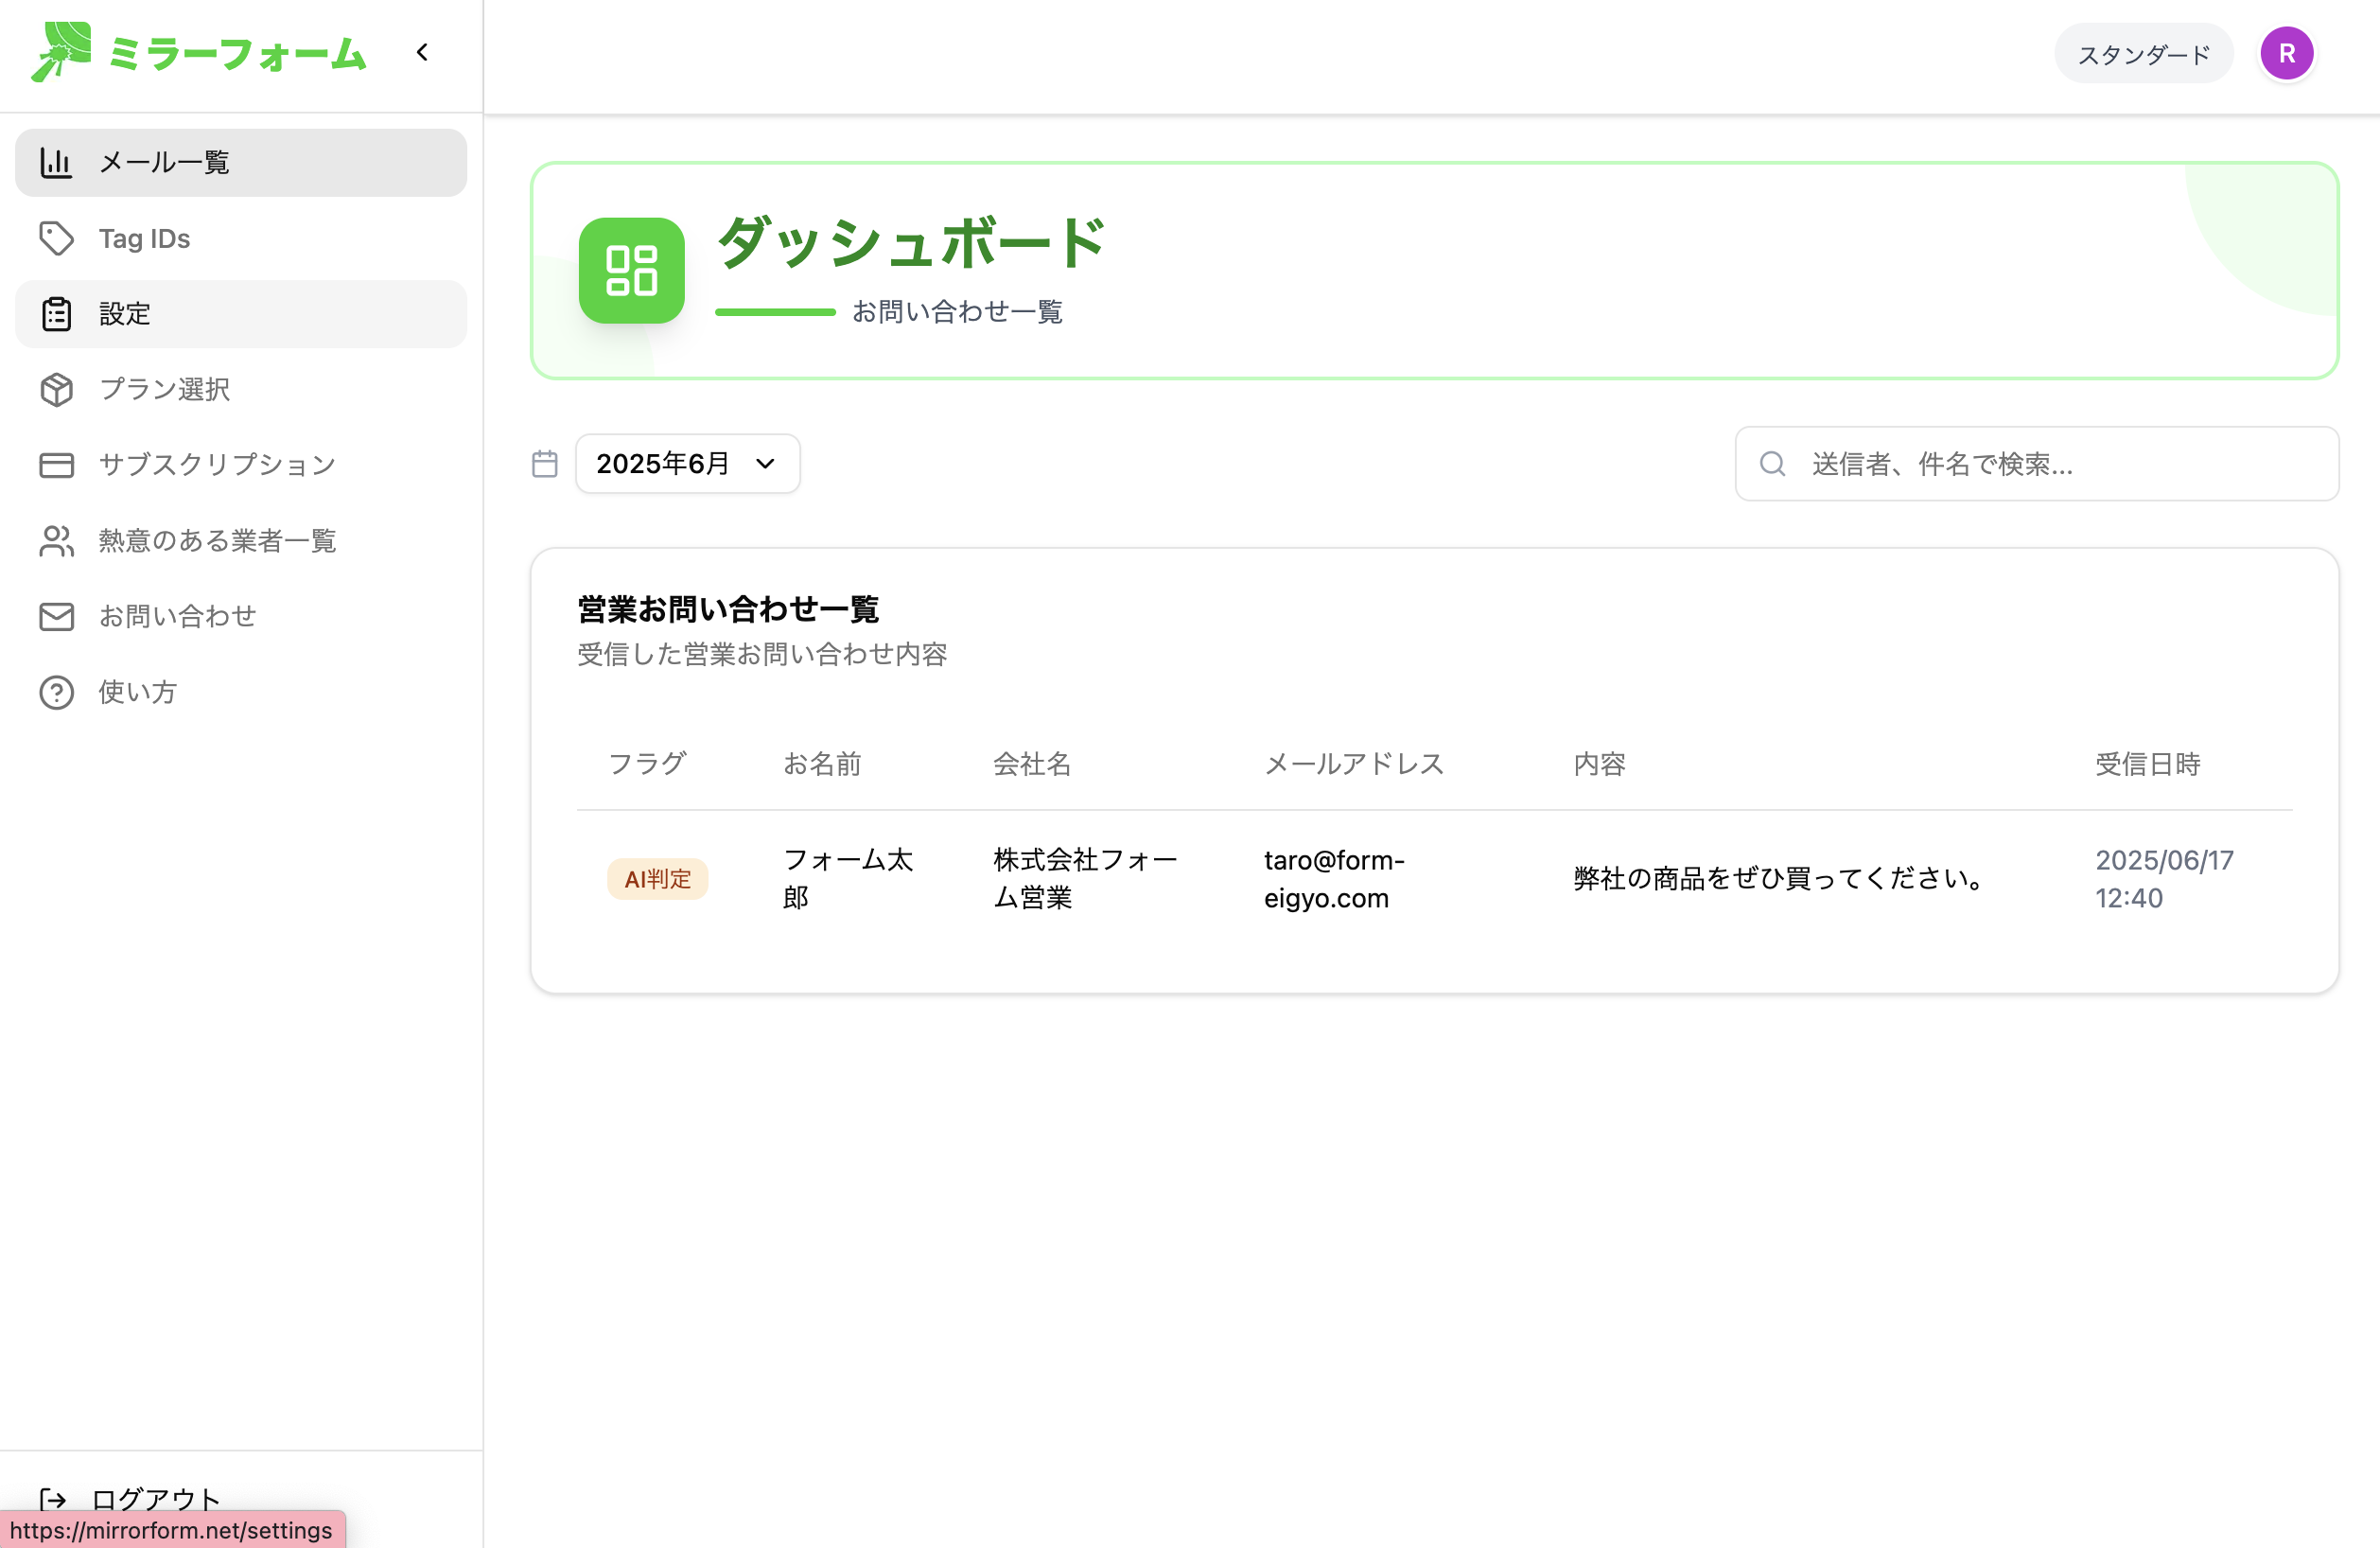Click the question mark icon beside 使い方

point(56,692)
